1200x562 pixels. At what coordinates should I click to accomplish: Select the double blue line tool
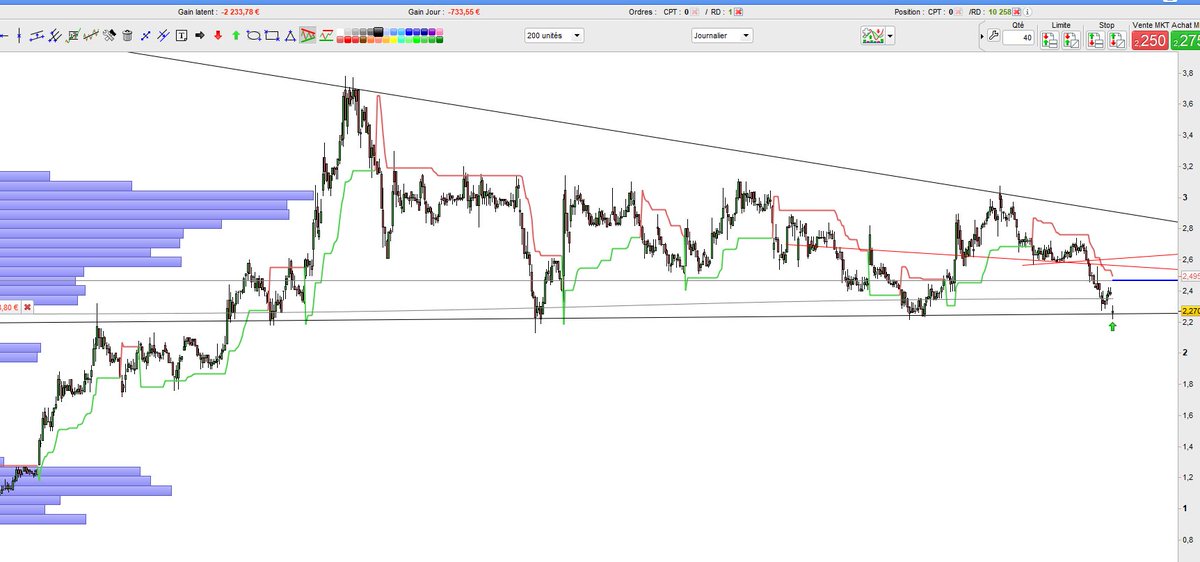pos(163,35)
